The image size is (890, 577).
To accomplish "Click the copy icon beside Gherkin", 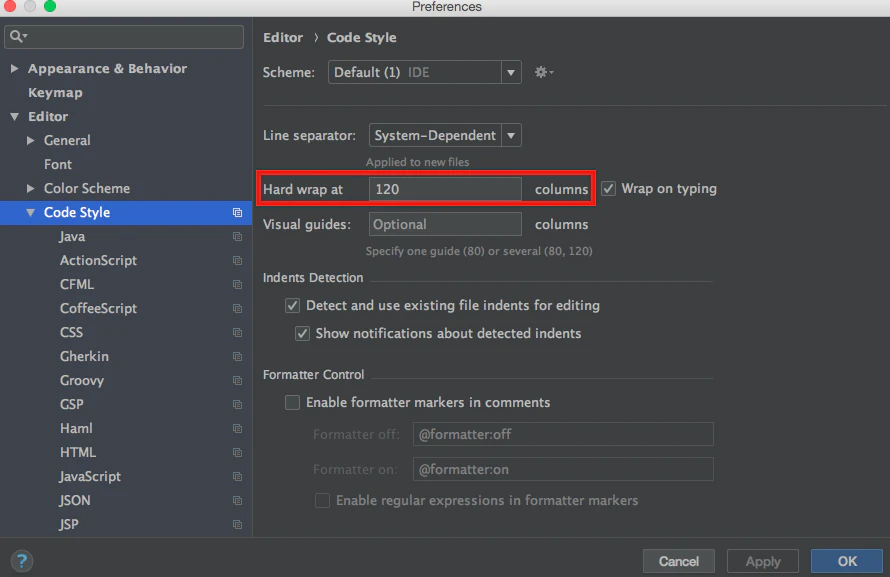I will pyautogui.click(x=237, y=356).
